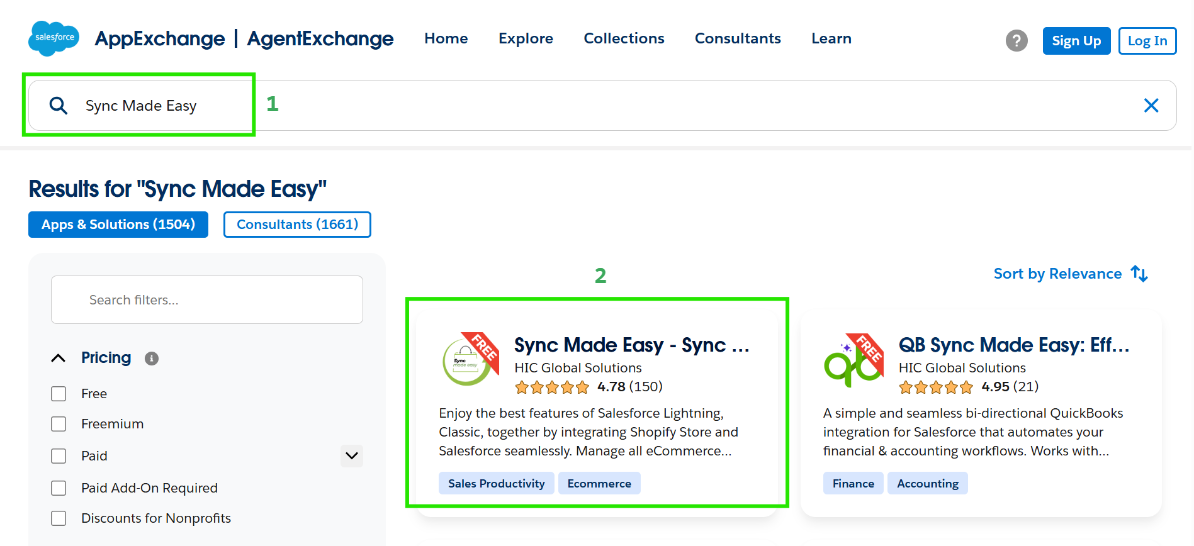Click the search magnifier icon
Image resolution: width=1194 pixels, height=546 pixels.
tap(59, 106)
